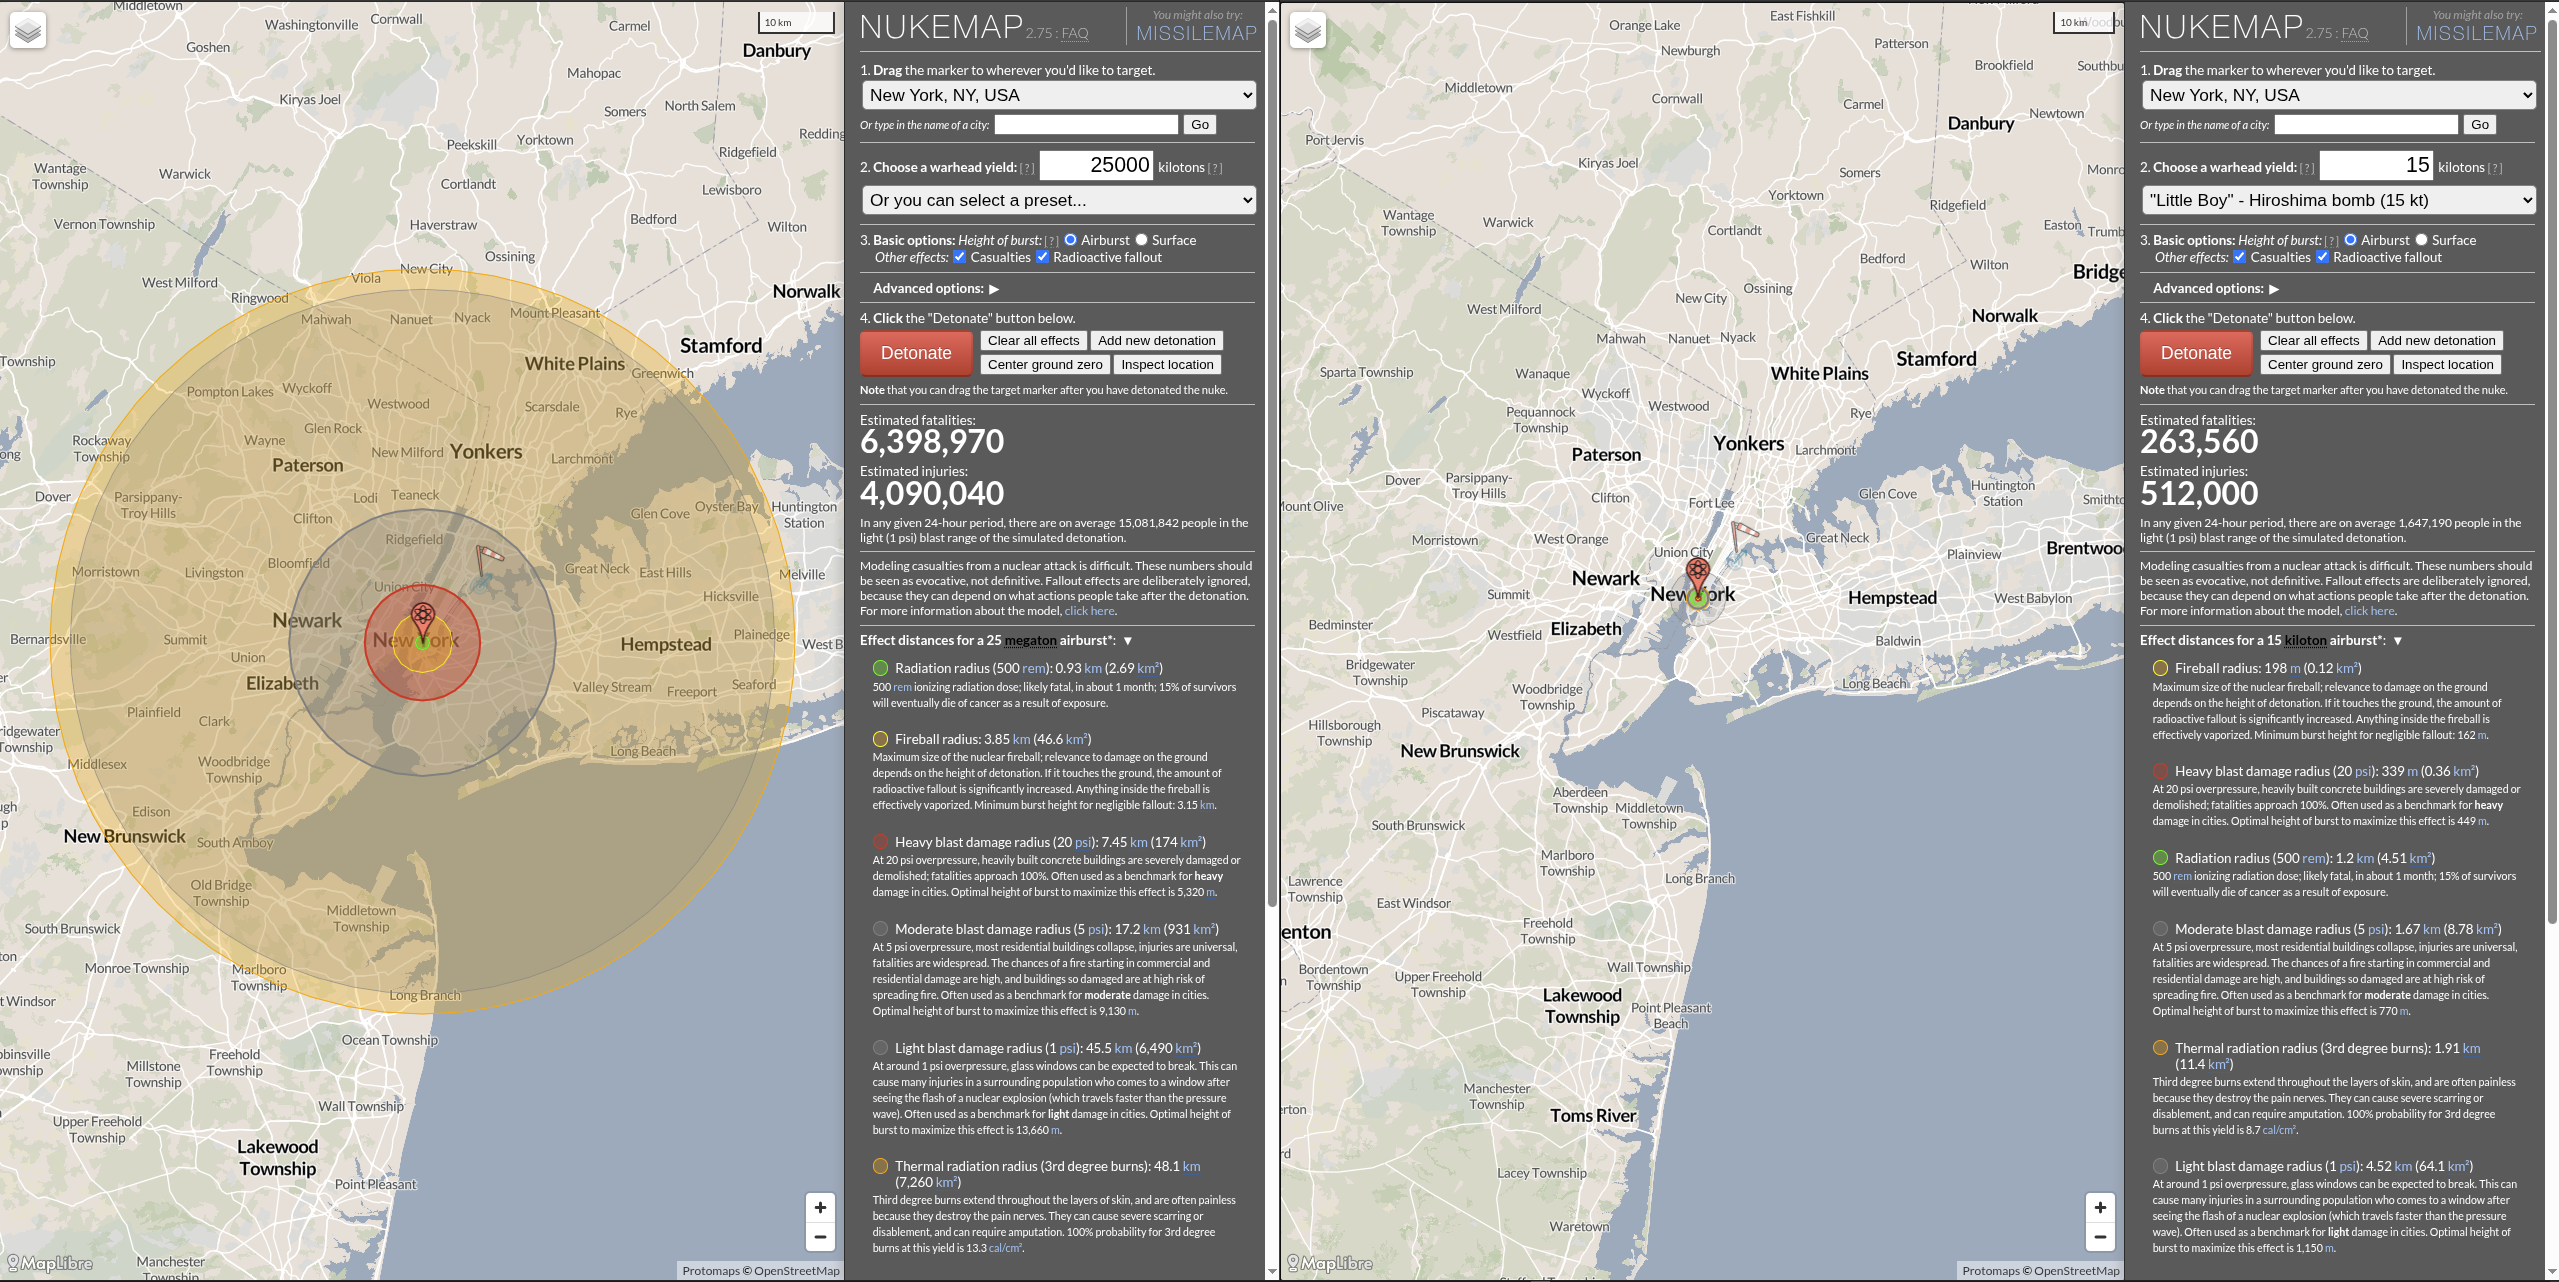Click Center ground zero in right panel
The width and height of the screenshot is (2559, 1282).
point(2325,365)
